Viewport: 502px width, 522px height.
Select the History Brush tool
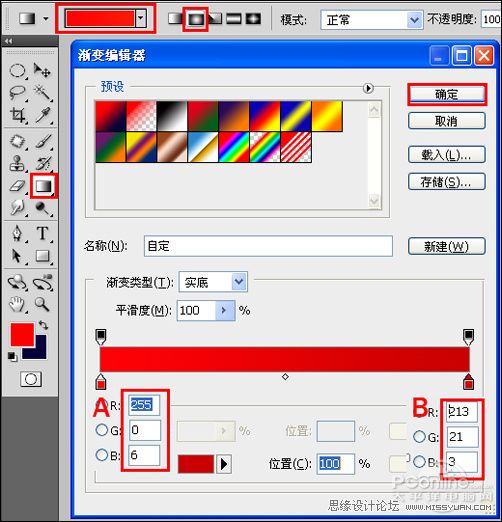pos(43,163)
